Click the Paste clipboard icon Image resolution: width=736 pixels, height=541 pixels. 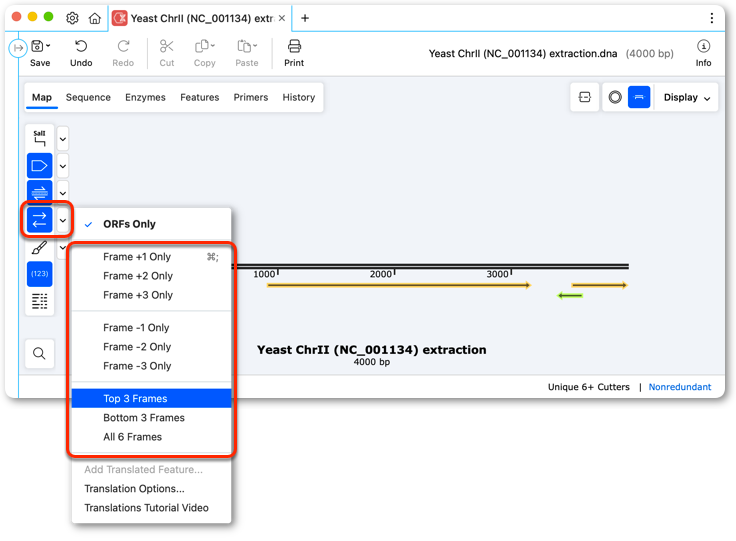point(245,46)
